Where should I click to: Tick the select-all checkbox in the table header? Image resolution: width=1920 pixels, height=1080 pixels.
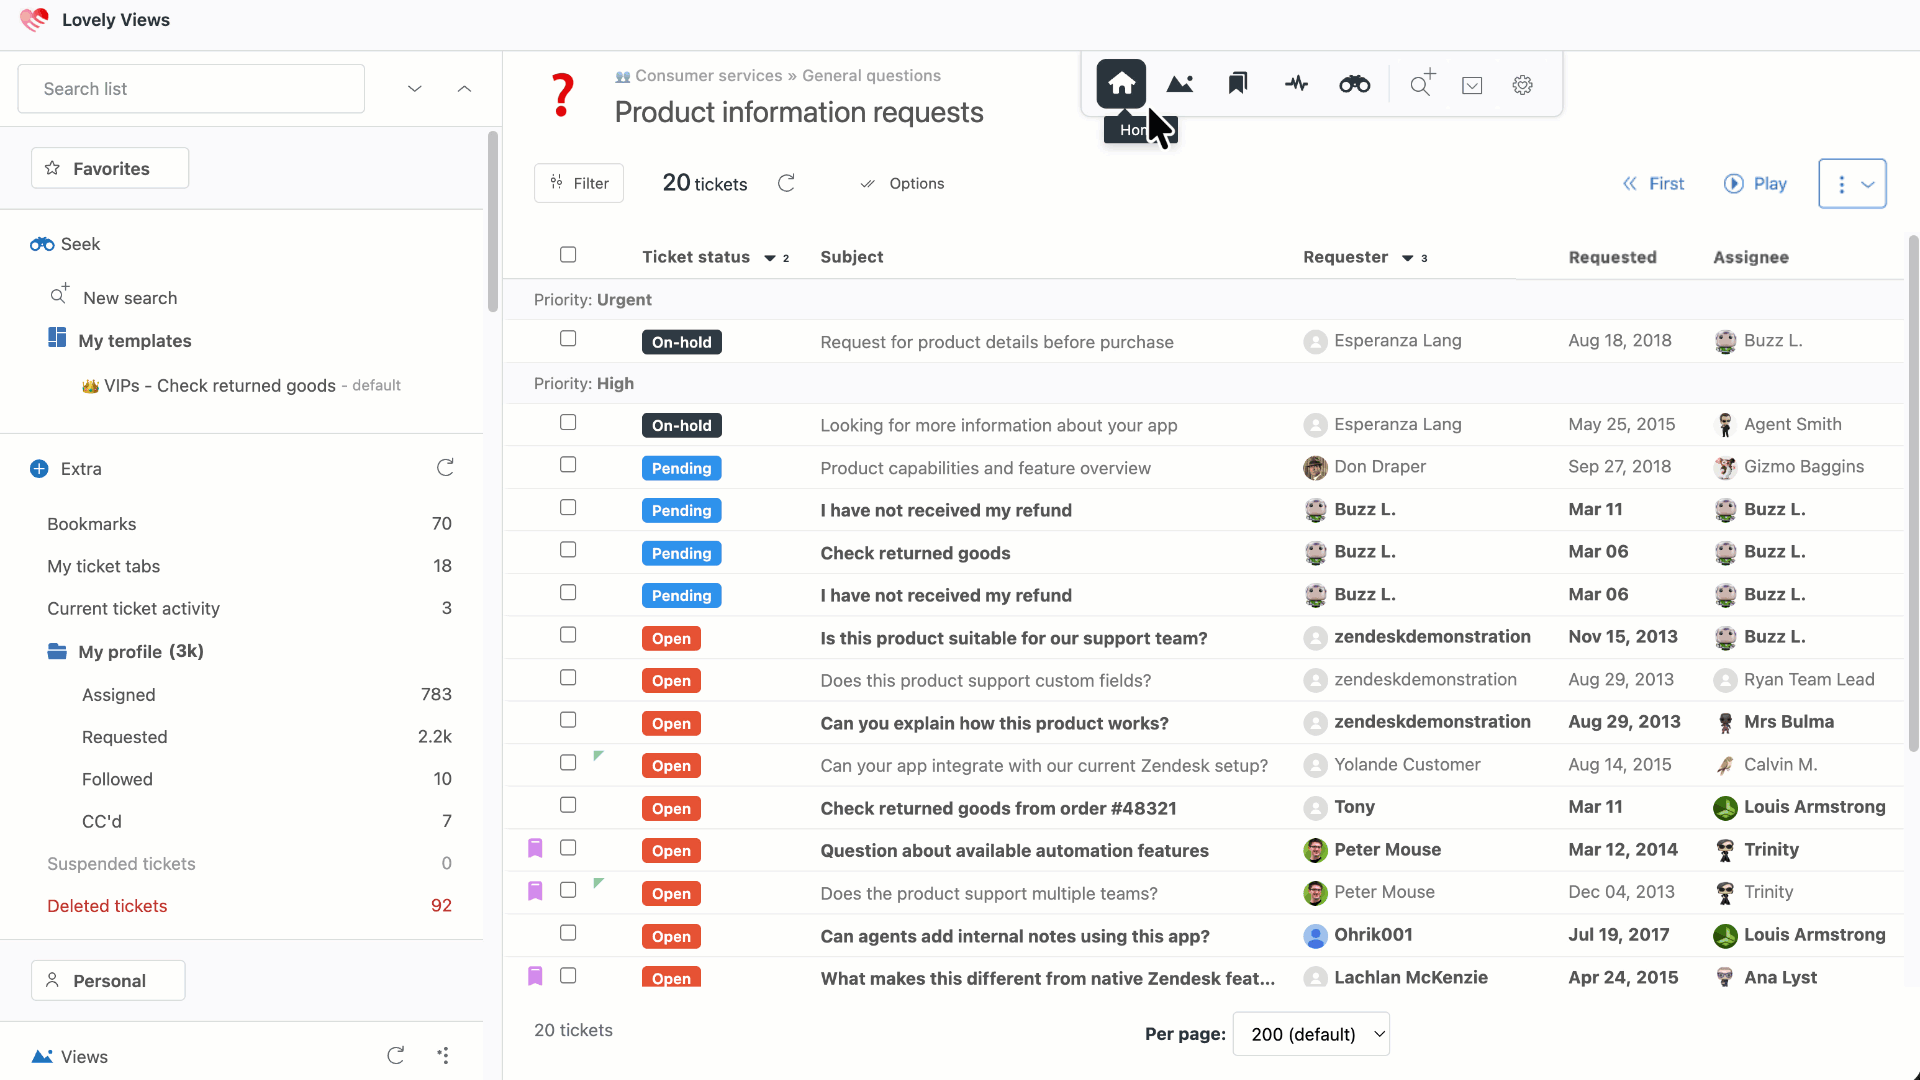coord(568,255)
